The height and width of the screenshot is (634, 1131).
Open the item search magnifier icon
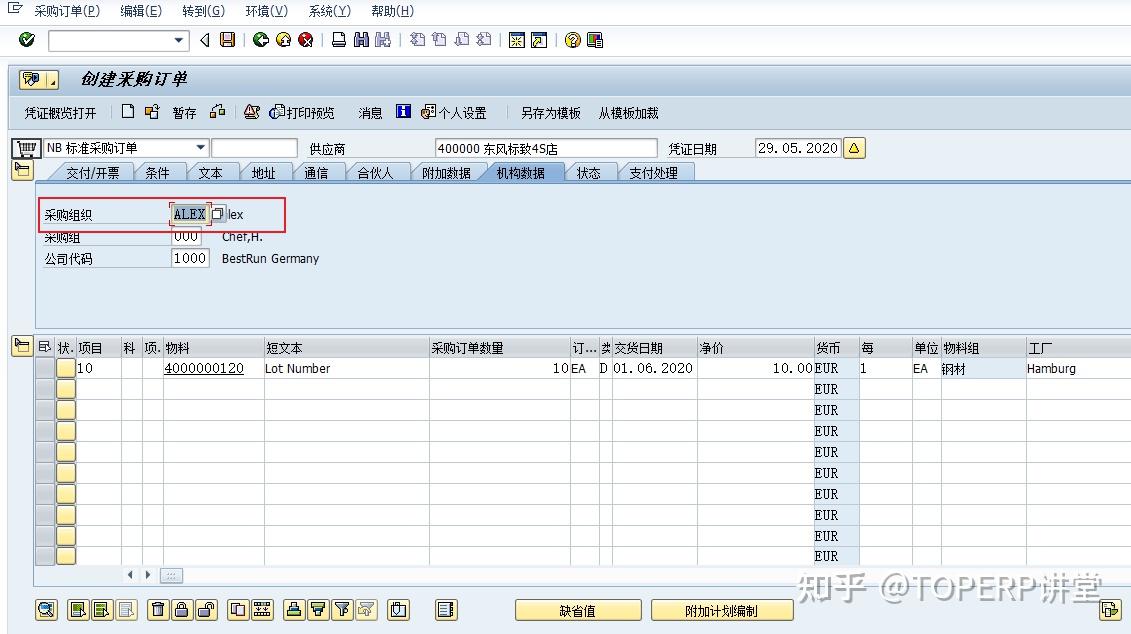(45, 609)
